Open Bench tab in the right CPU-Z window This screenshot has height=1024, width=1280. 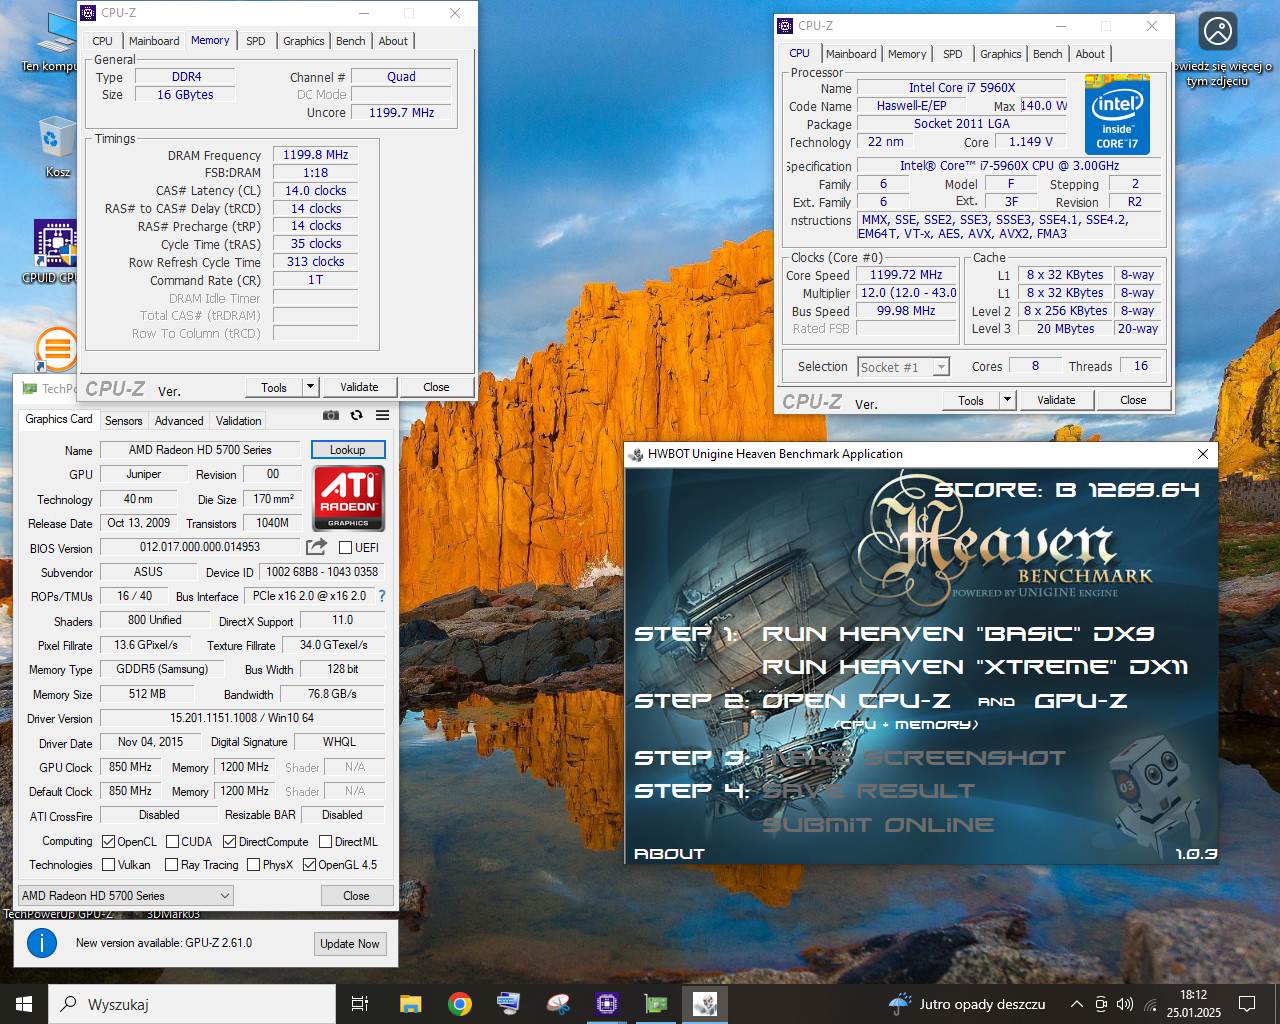pyautogui.click(x=1048, y=54)
